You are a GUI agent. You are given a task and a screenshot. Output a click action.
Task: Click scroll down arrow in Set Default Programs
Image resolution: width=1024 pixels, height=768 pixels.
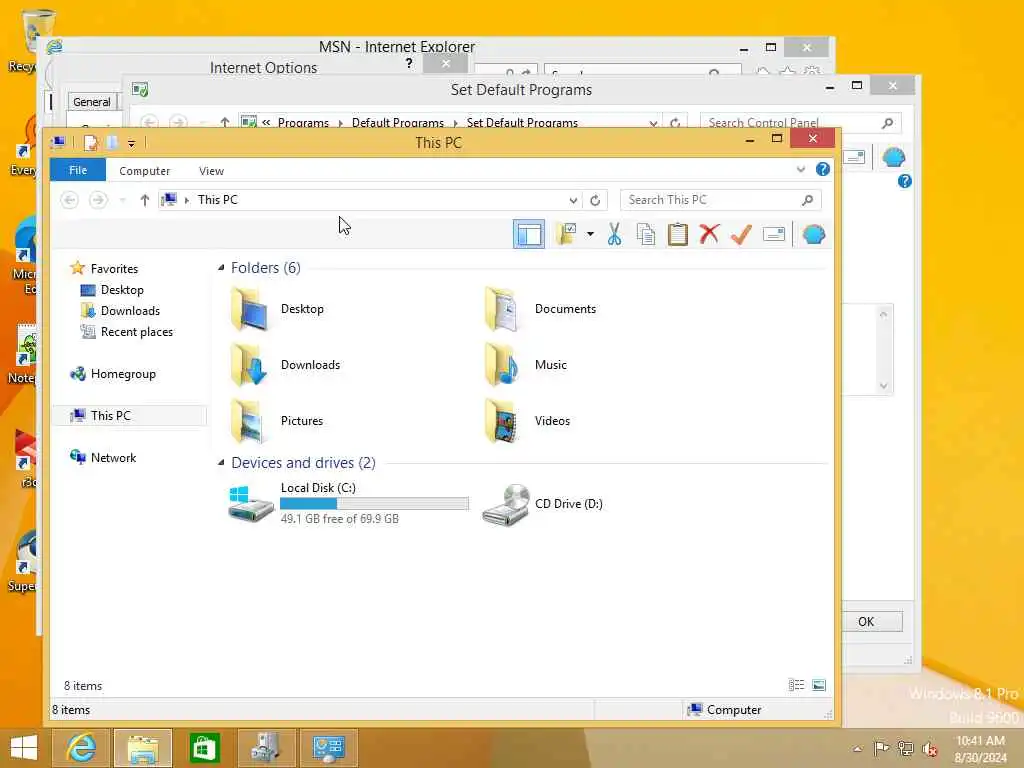[884, 385]
